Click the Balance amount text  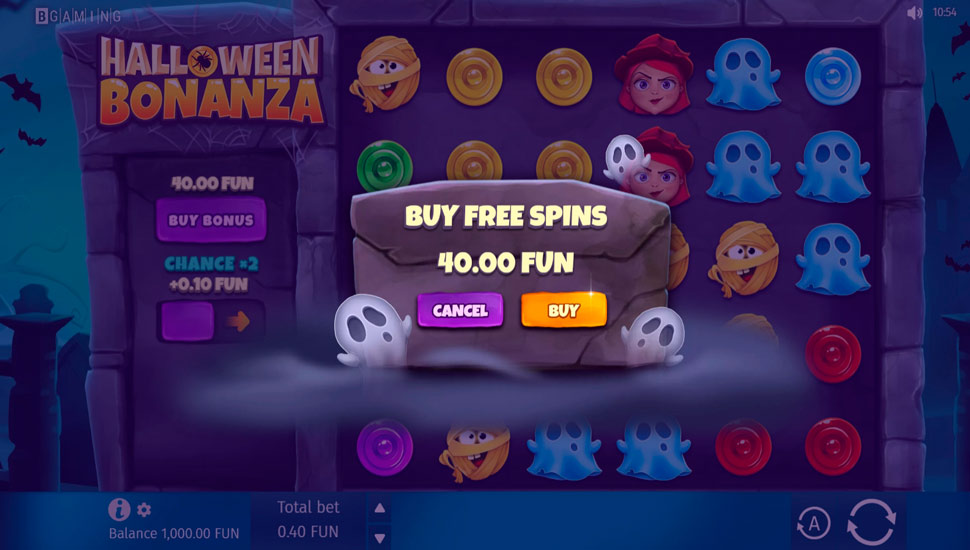point(174,533)
